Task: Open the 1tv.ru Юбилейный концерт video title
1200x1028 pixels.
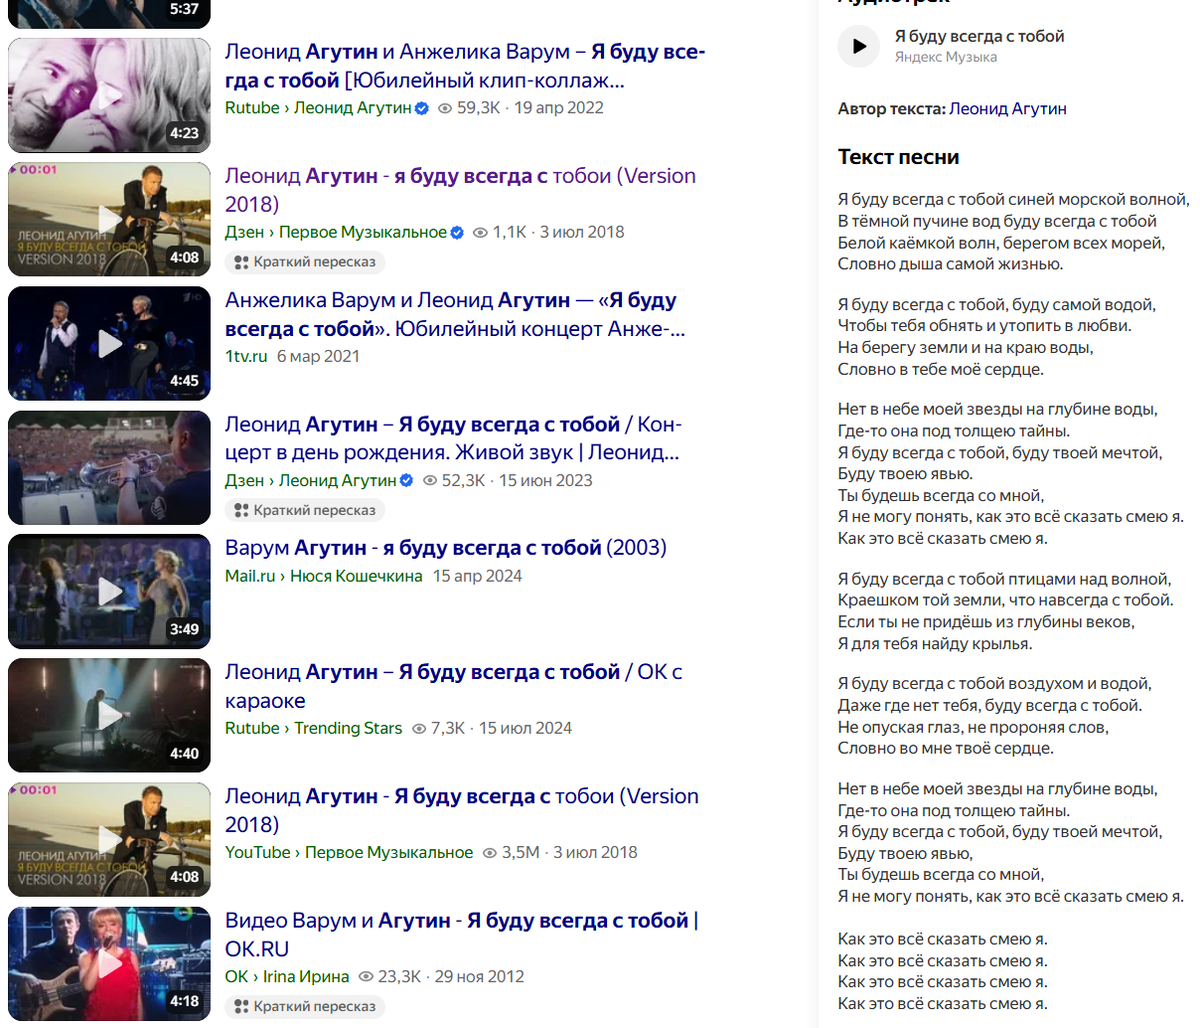Action: 455,314
